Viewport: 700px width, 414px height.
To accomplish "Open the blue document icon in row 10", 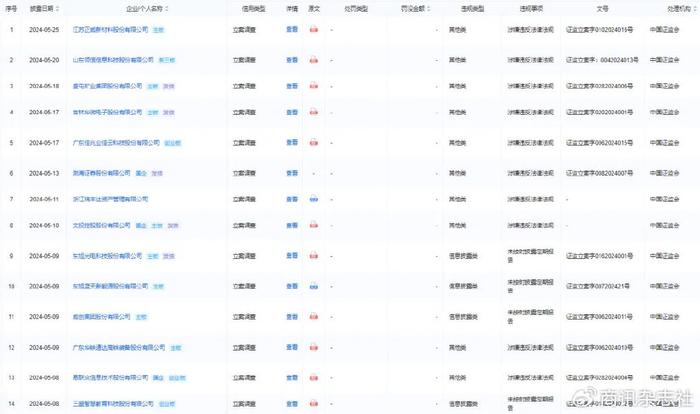I will tap(314, 286).
